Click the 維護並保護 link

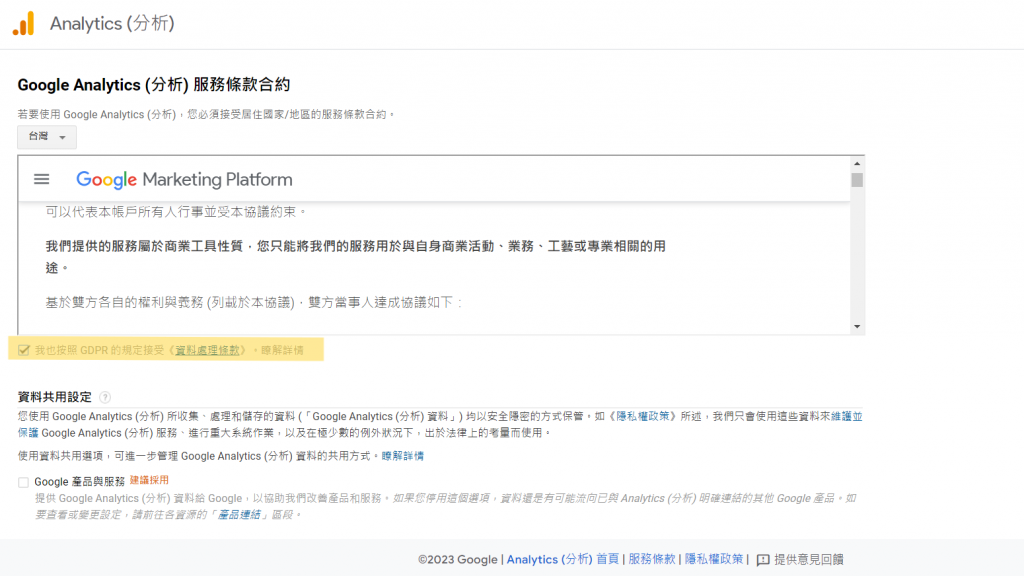(846, 416)
